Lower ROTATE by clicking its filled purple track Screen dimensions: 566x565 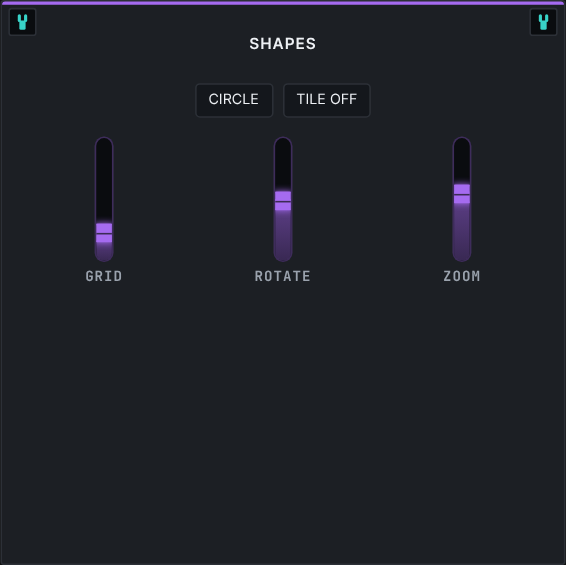pos(283,235)
